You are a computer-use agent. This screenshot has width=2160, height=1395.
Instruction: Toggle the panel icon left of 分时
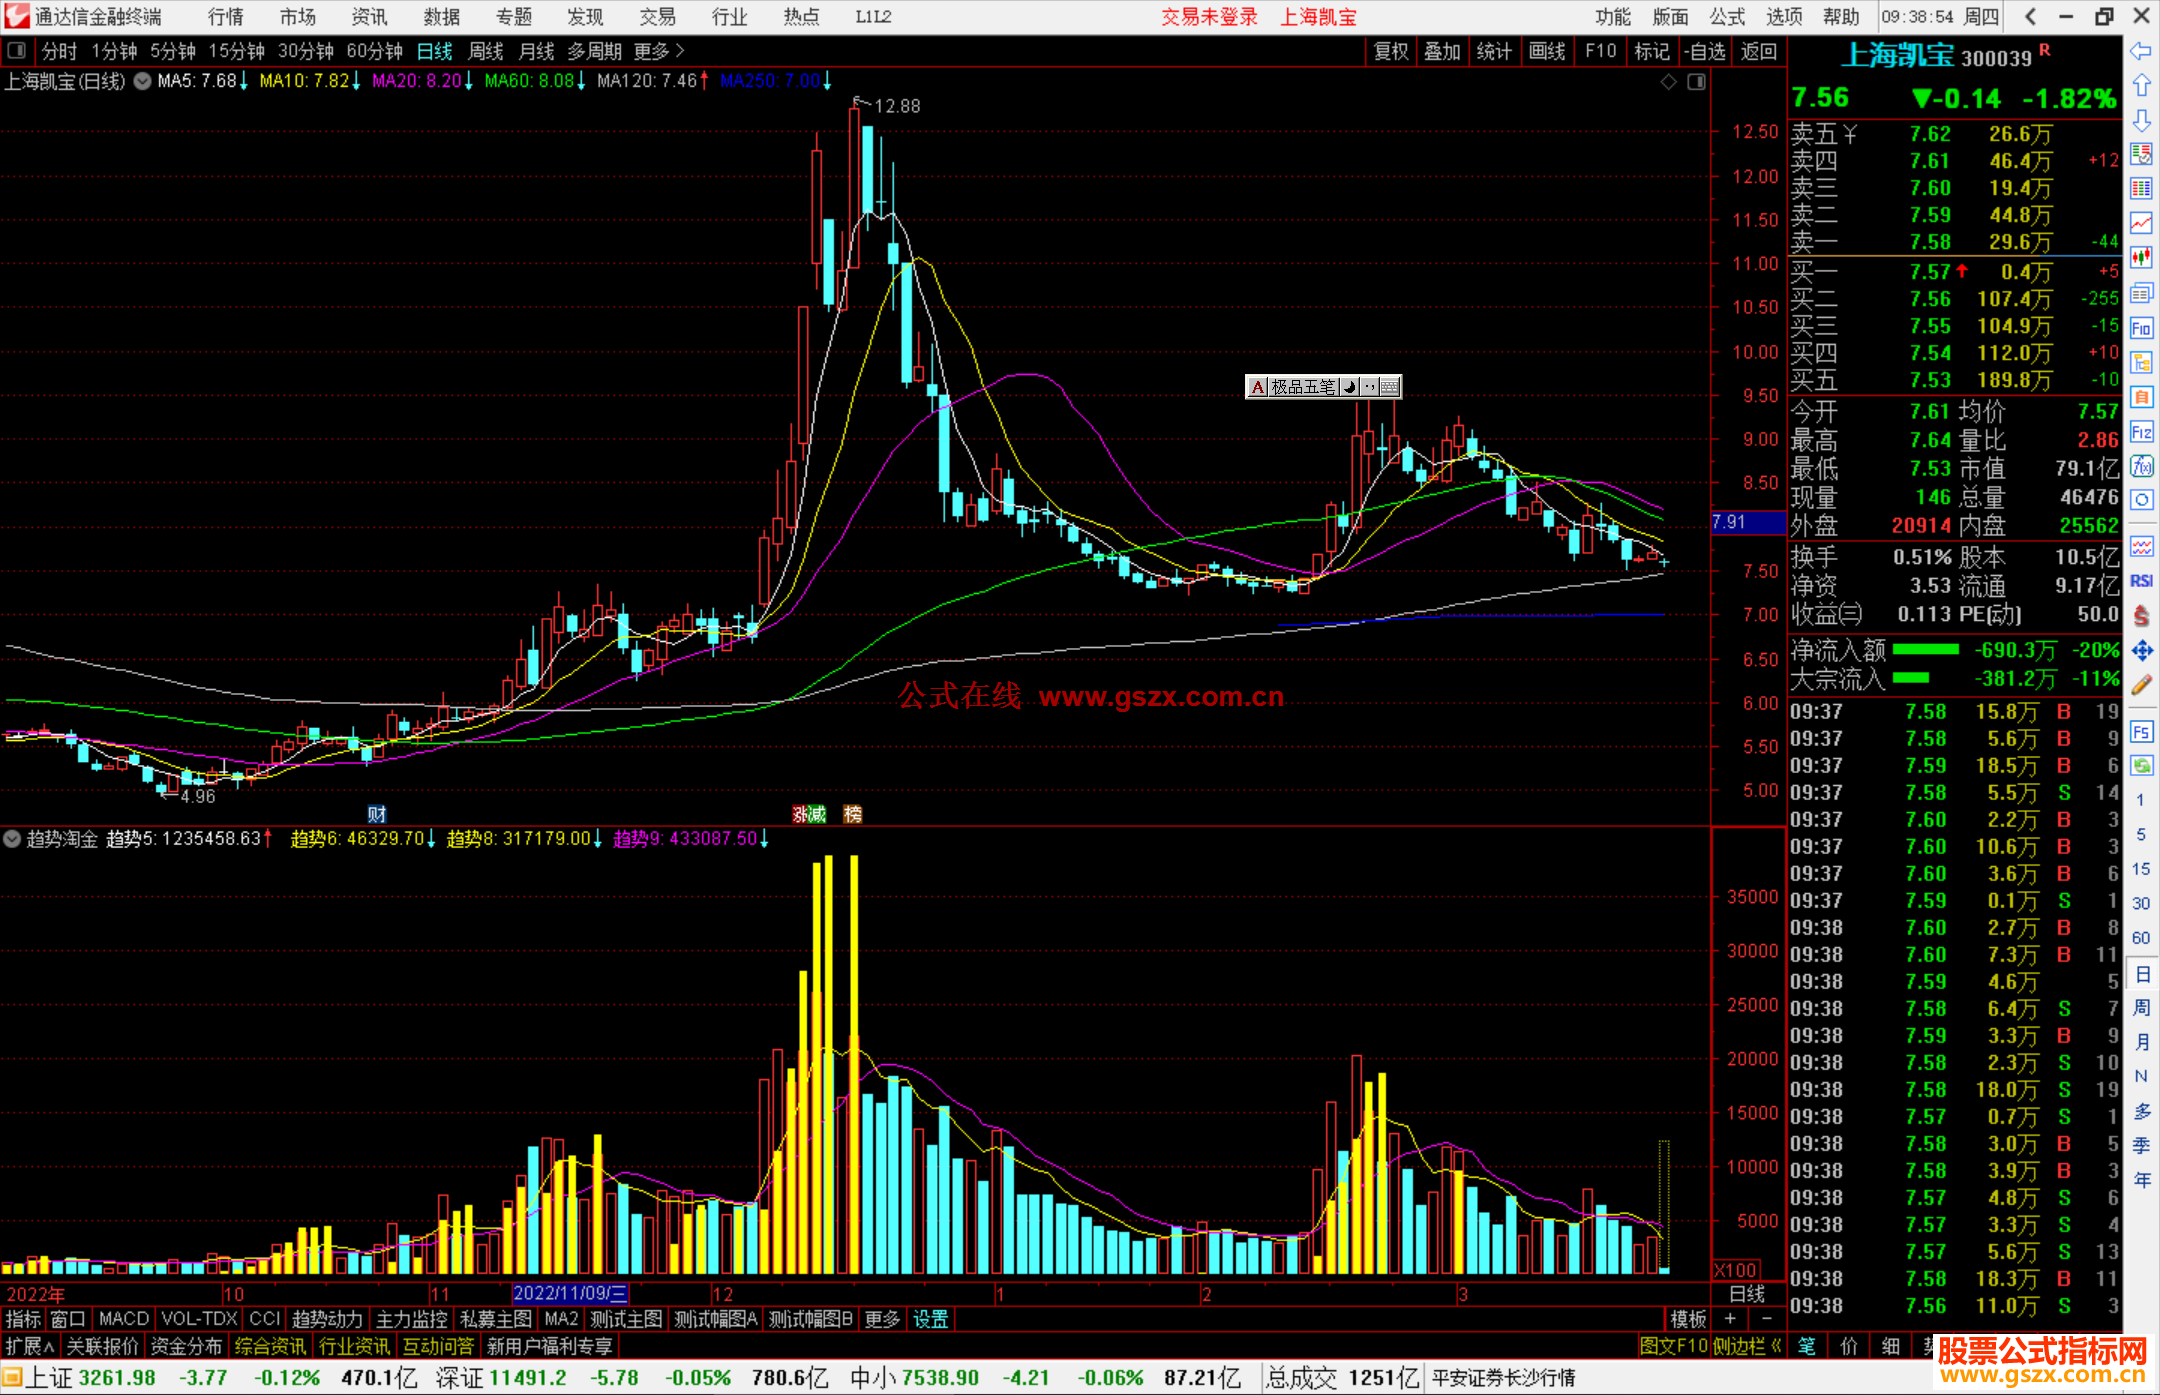[17, 51]
